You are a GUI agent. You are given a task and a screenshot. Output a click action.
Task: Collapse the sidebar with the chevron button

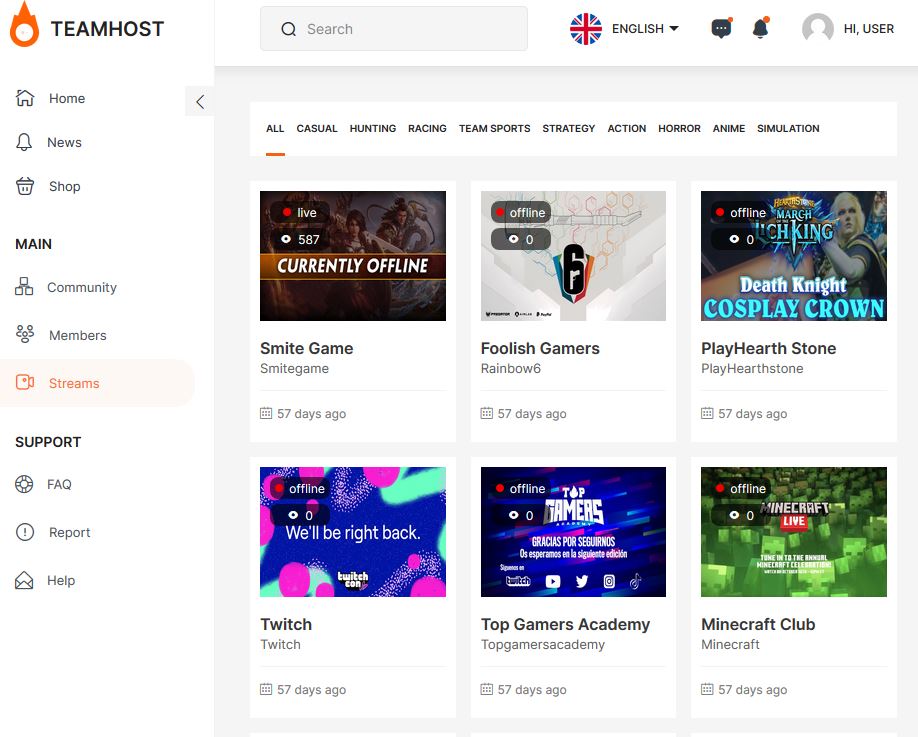point(200,102)
